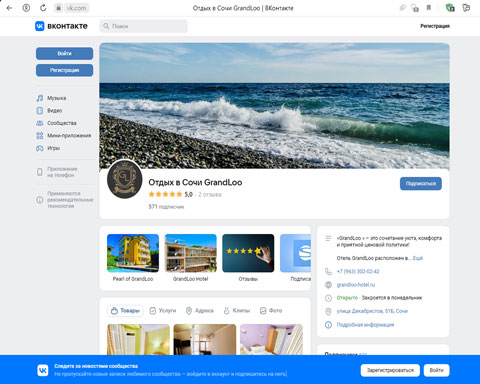Open the yellow room product photo

pyautogui.click(x=138, y=339)
